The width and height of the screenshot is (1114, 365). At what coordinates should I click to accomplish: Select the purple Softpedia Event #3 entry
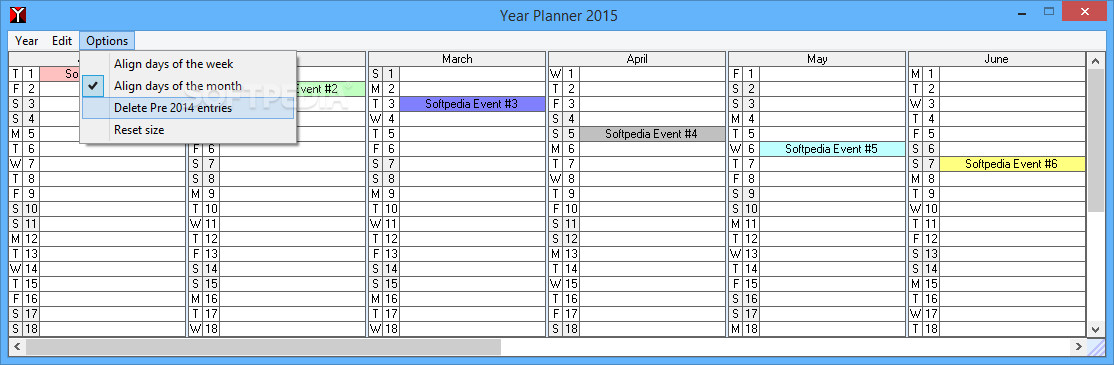click(x=472, y=104)
